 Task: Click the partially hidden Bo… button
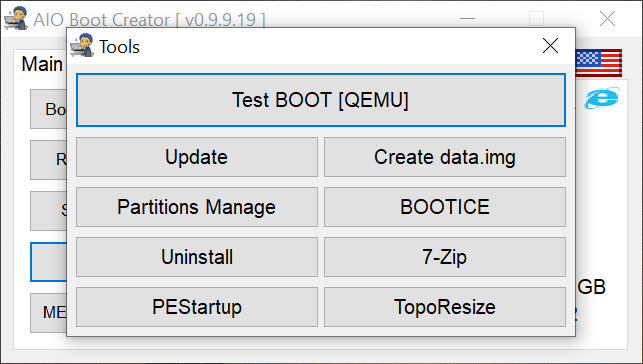[49, 109]
